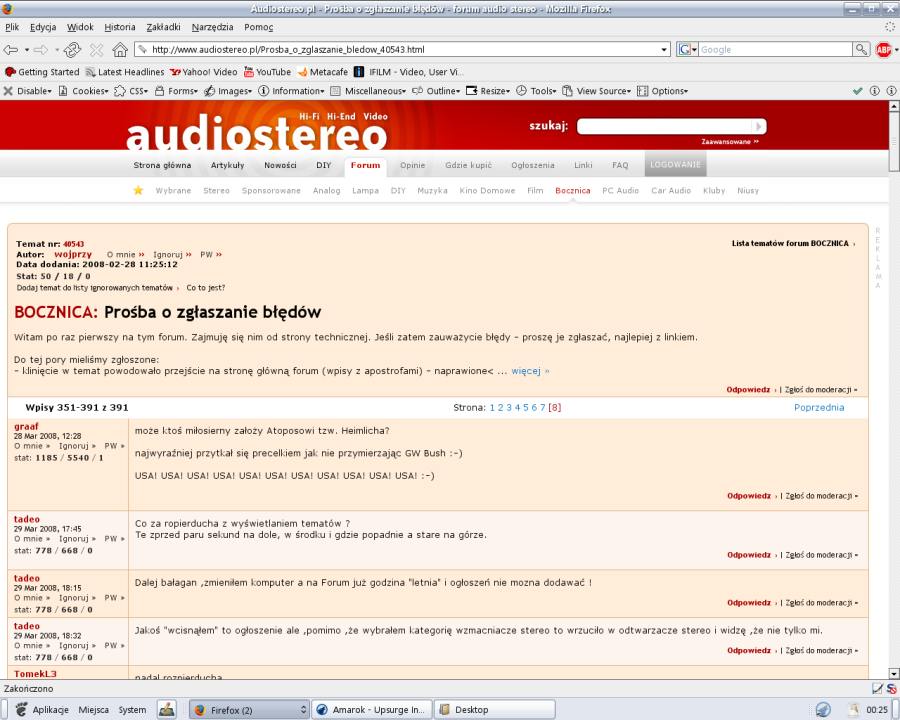Viewport: 900px width, 720px height.
Task: Switch to Desktop taskbar button
Action: pos(495,710)
